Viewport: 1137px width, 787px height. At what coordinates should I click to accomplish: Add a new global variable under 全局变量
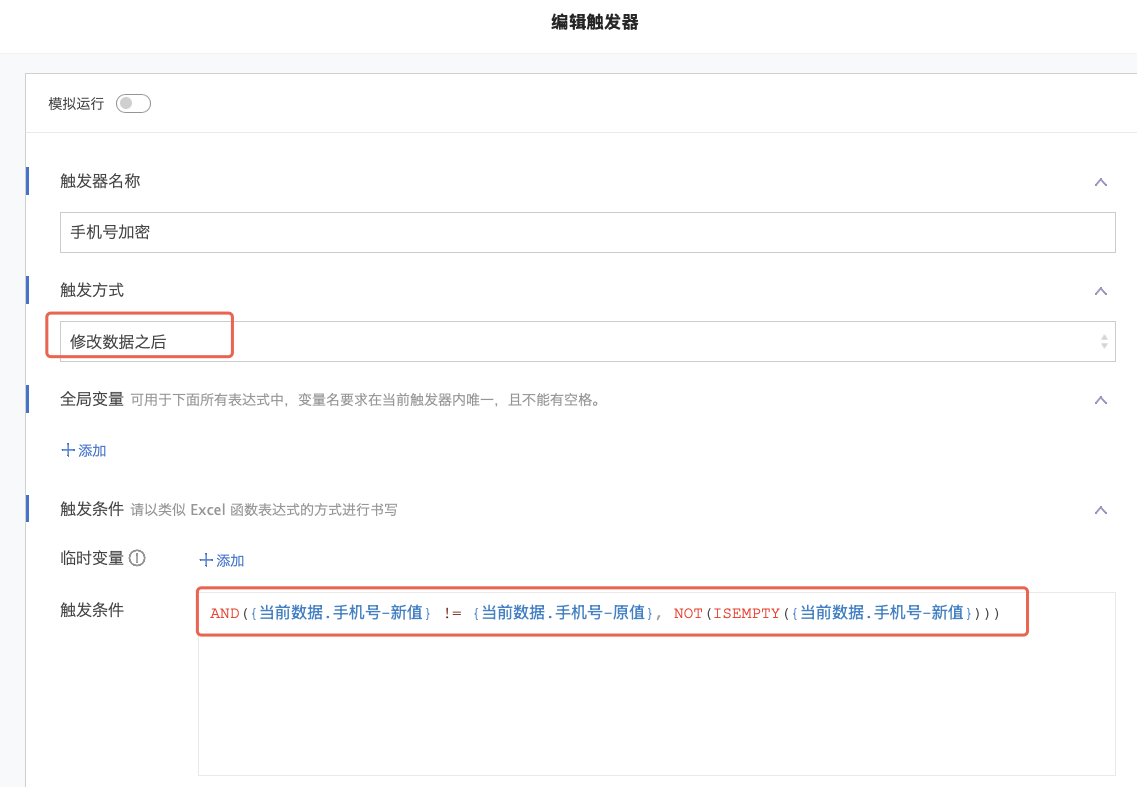click(84, 451)
